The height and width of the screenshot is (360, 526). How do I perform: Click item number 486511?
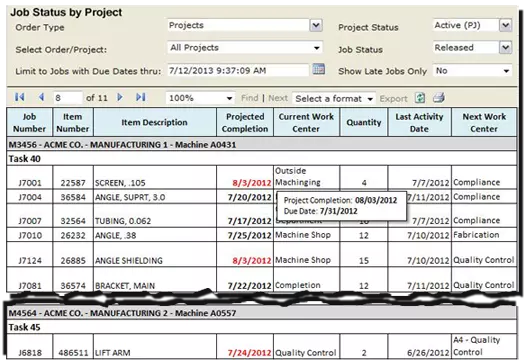[73, 353]
